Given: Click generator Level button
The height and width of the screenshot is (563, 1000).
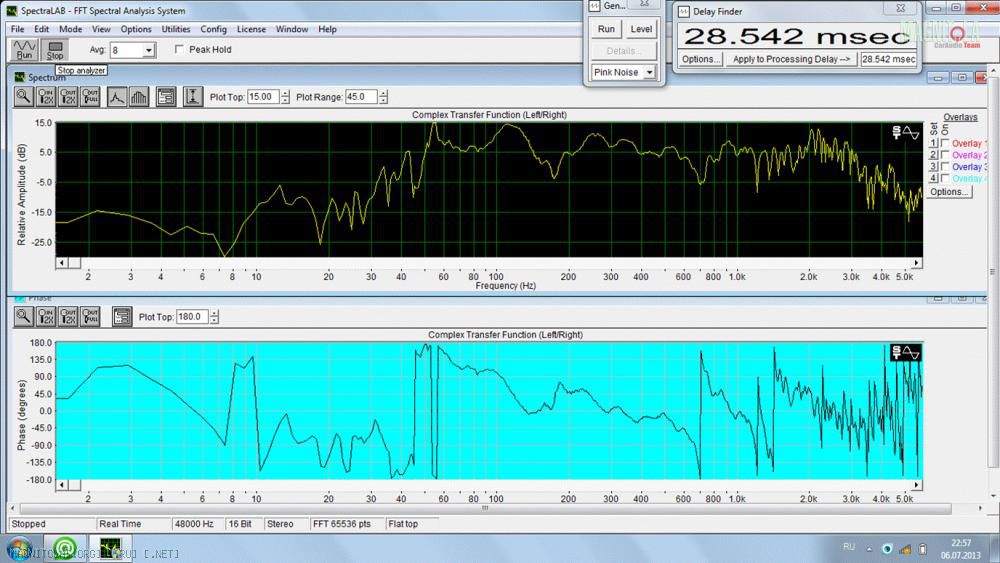Looking at the screenshot, I should 641,29.
